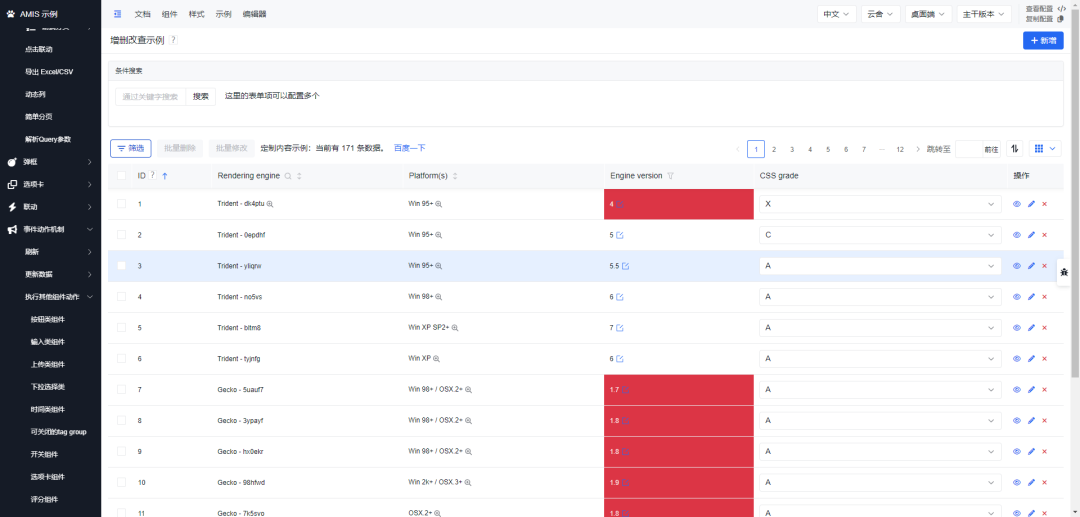Click the debug bug icon on right edge
1080x517 pixels.
(x=1064, y=272)
